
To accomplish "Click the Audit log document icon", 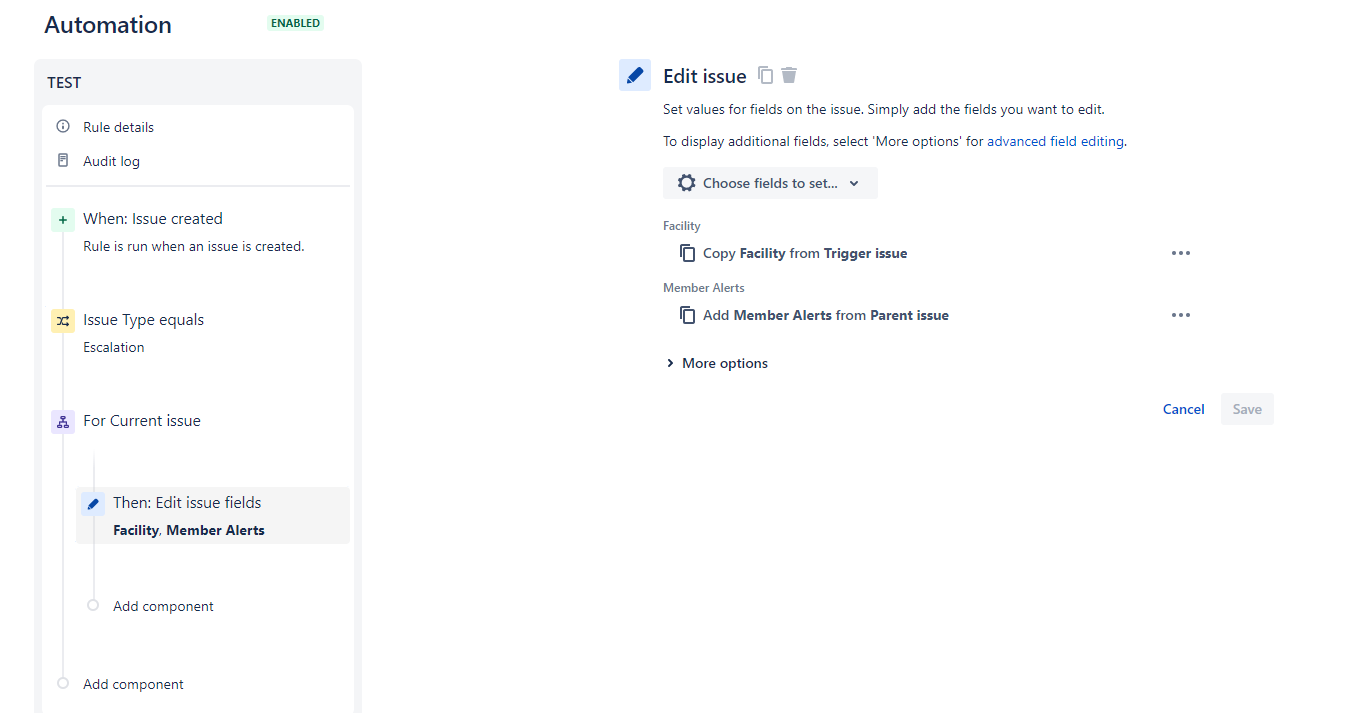I will tap(64, 161).
